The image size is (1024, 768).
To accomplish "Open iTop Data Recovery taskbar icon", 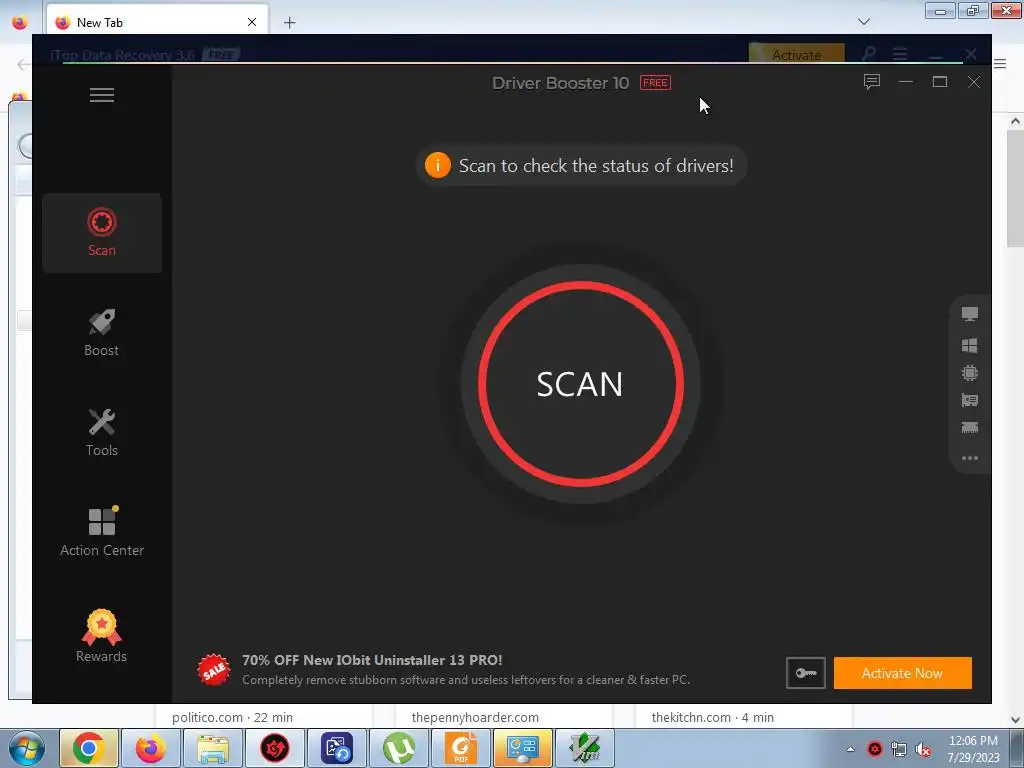I will (x=337, y=748).
